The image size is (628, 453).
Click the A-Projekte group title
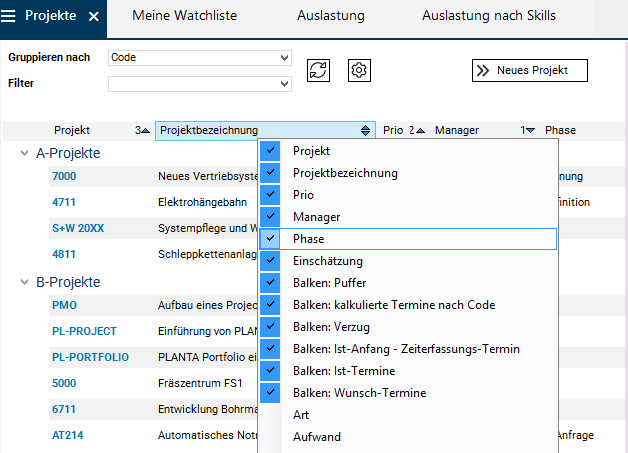pyautogui.click(x=68, y=153)
